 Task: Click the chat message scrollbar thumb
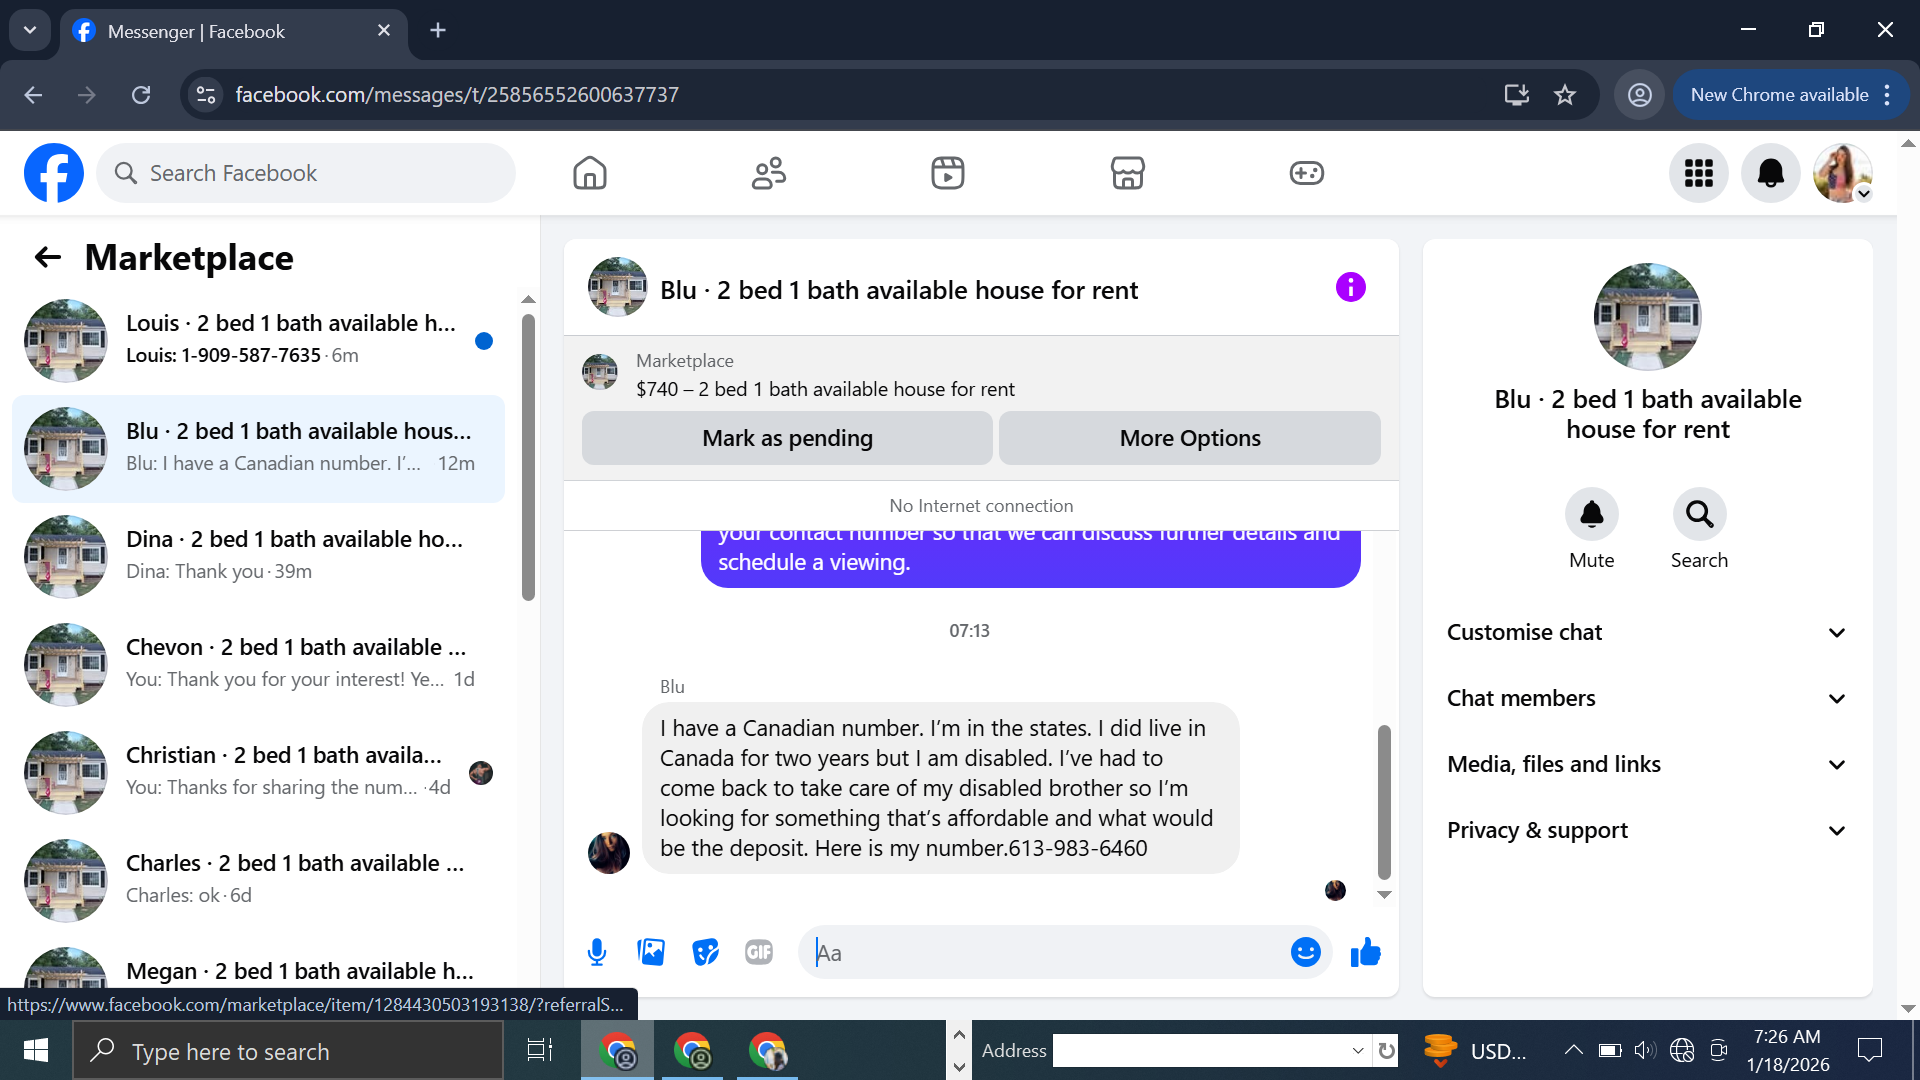point(1384,800)
